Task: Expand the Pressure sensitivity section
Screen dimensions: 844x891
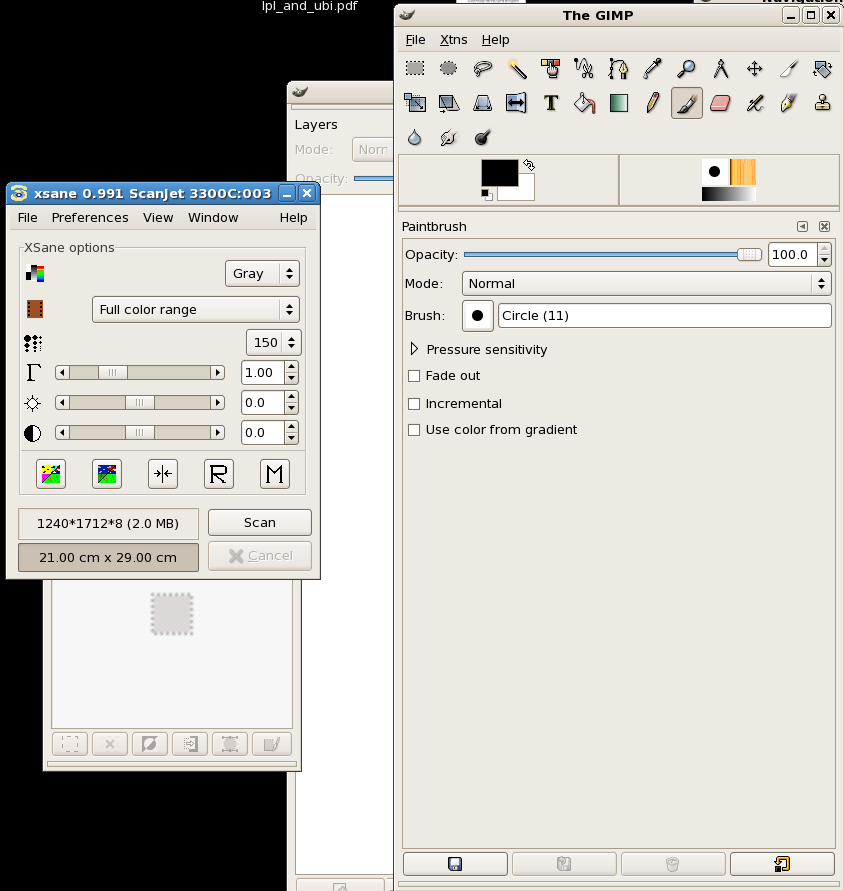Action: coord(414,349)
